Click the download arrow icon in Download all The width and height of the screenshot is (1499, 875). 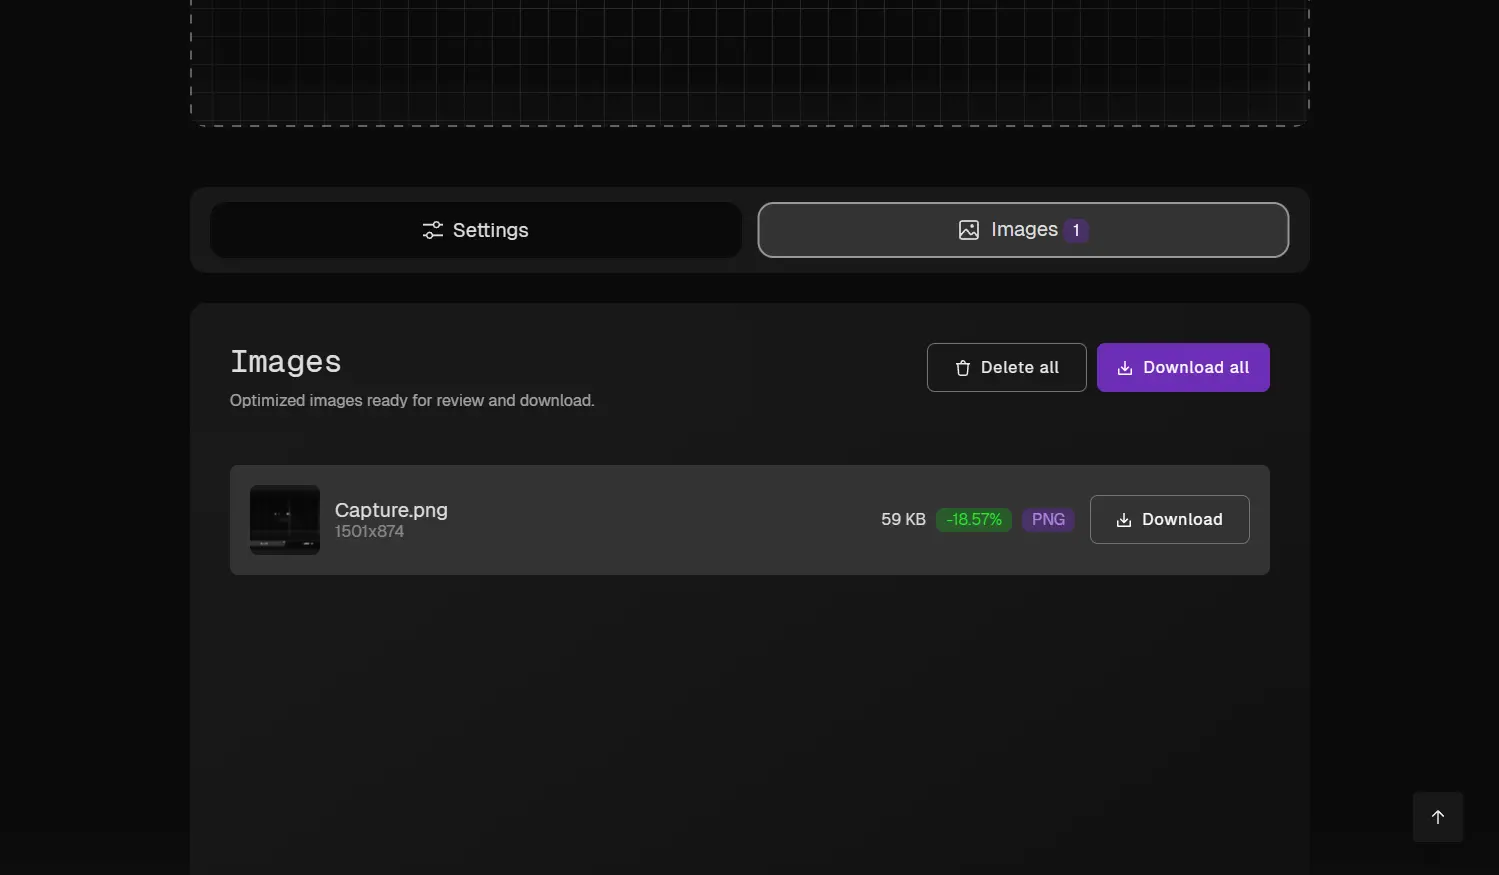(1124, 368)
